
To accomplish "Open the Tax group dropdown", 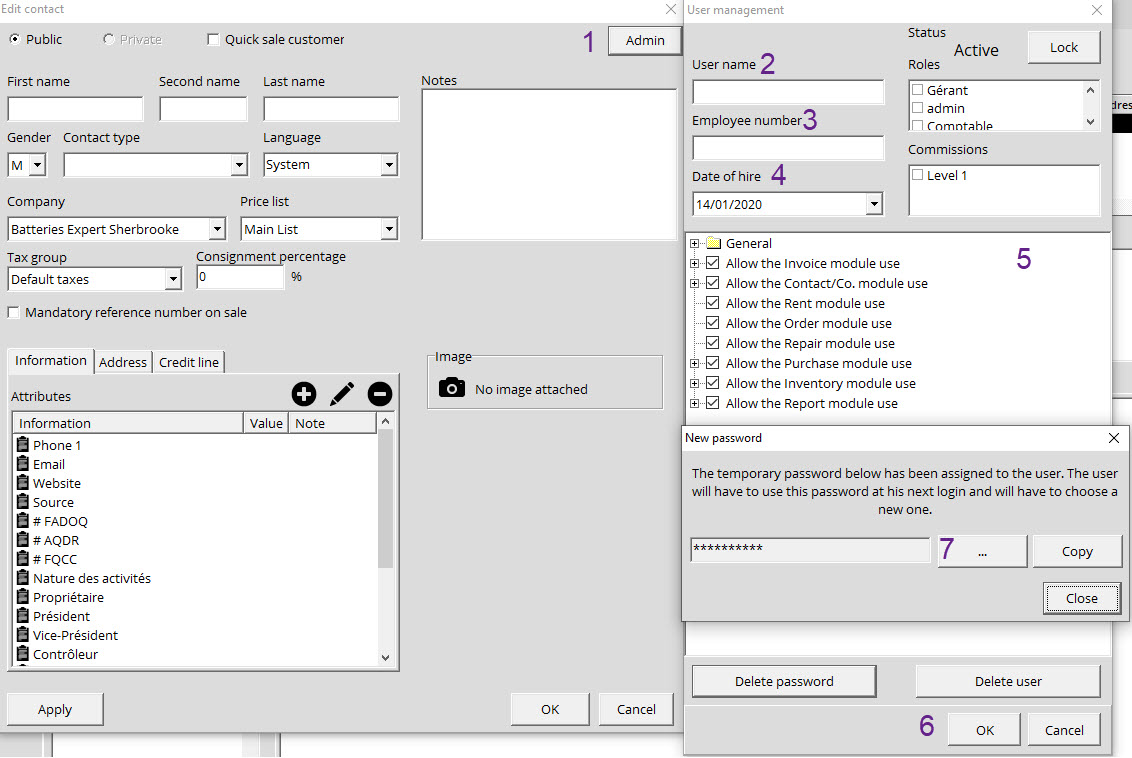I will 170,279.
